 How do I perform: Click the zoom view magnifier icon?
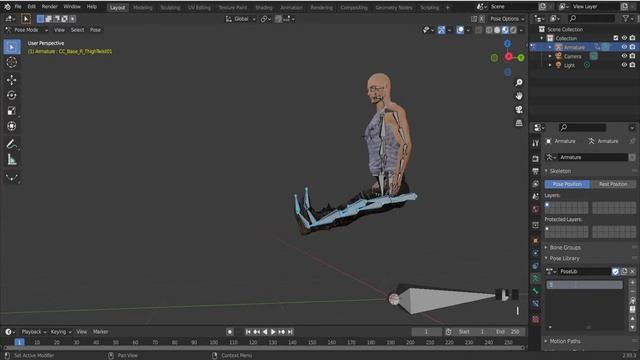[x=519, y=82]
